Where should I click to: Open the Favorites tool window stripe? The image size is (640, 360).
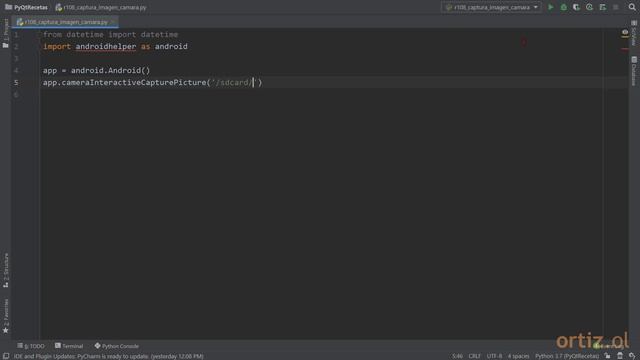click(x=6, y=316)
